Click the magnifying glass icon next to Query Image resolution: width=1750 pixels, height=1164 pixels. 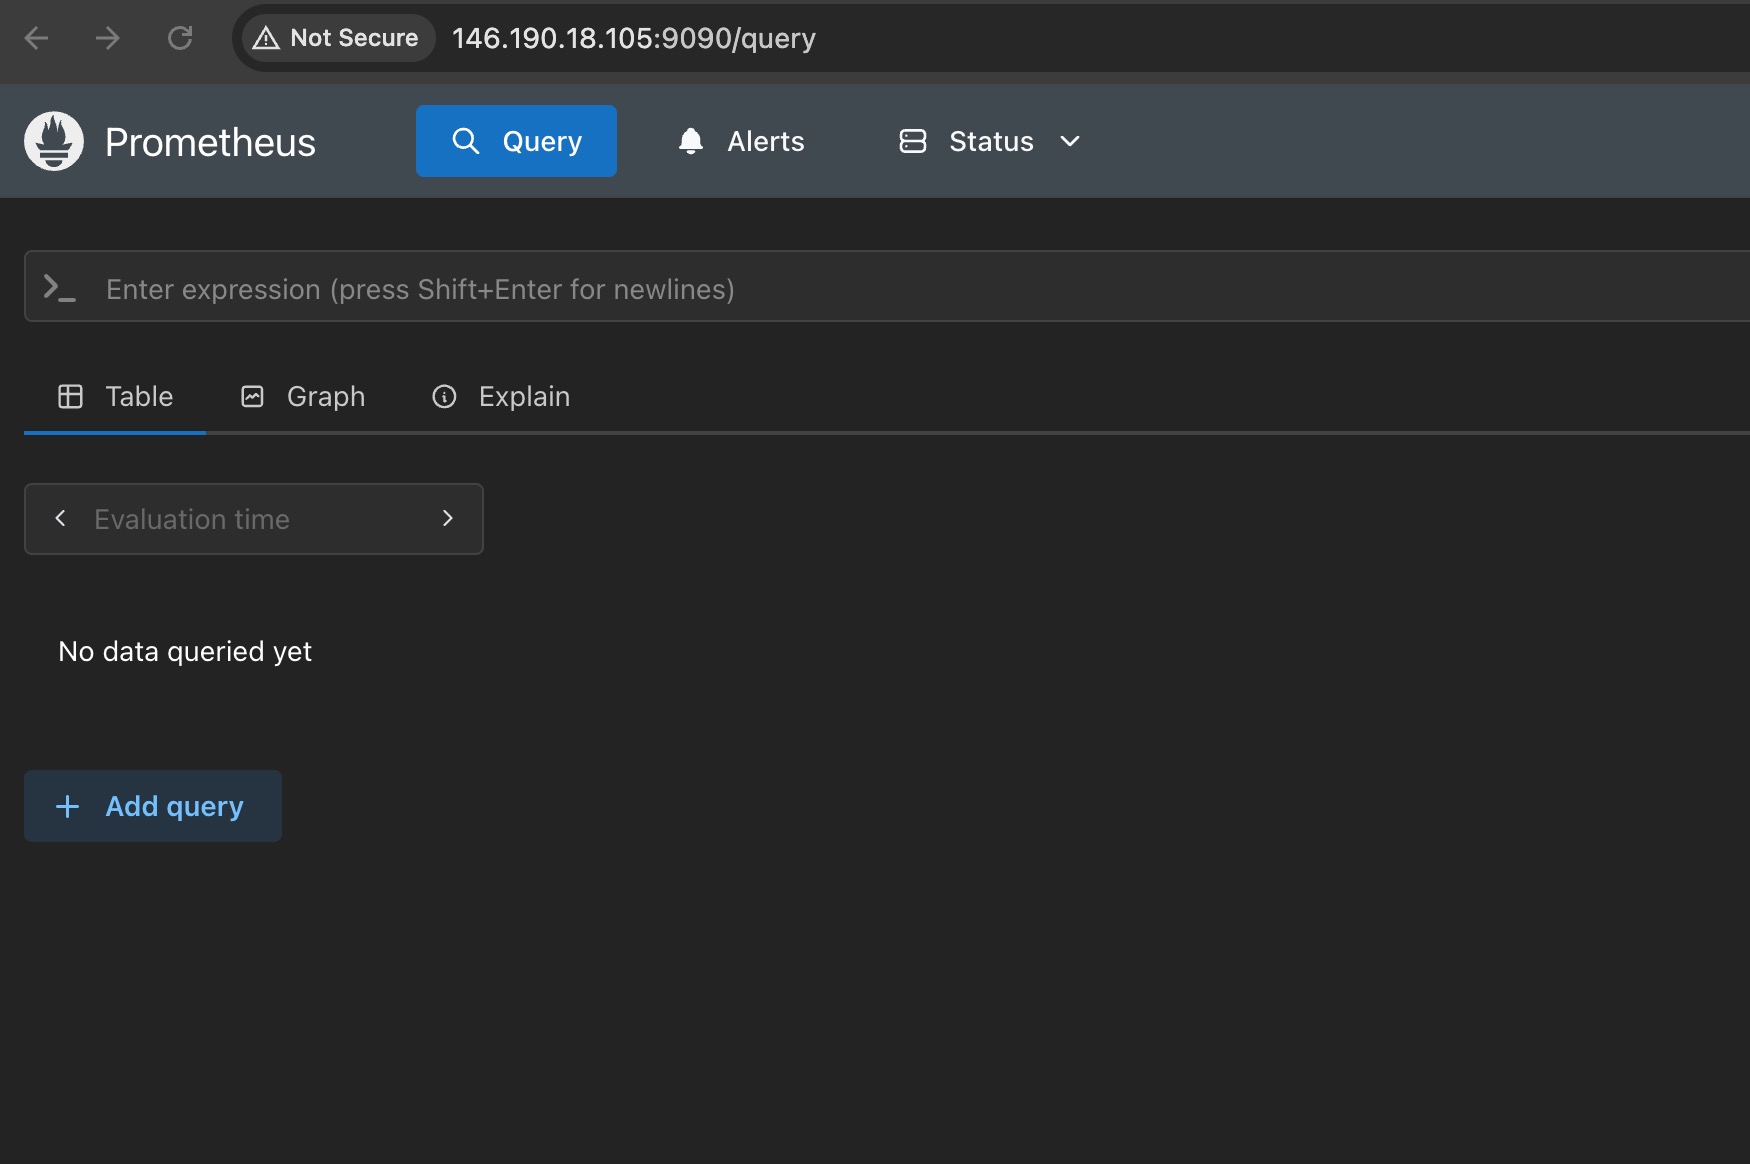click(466, 141)
